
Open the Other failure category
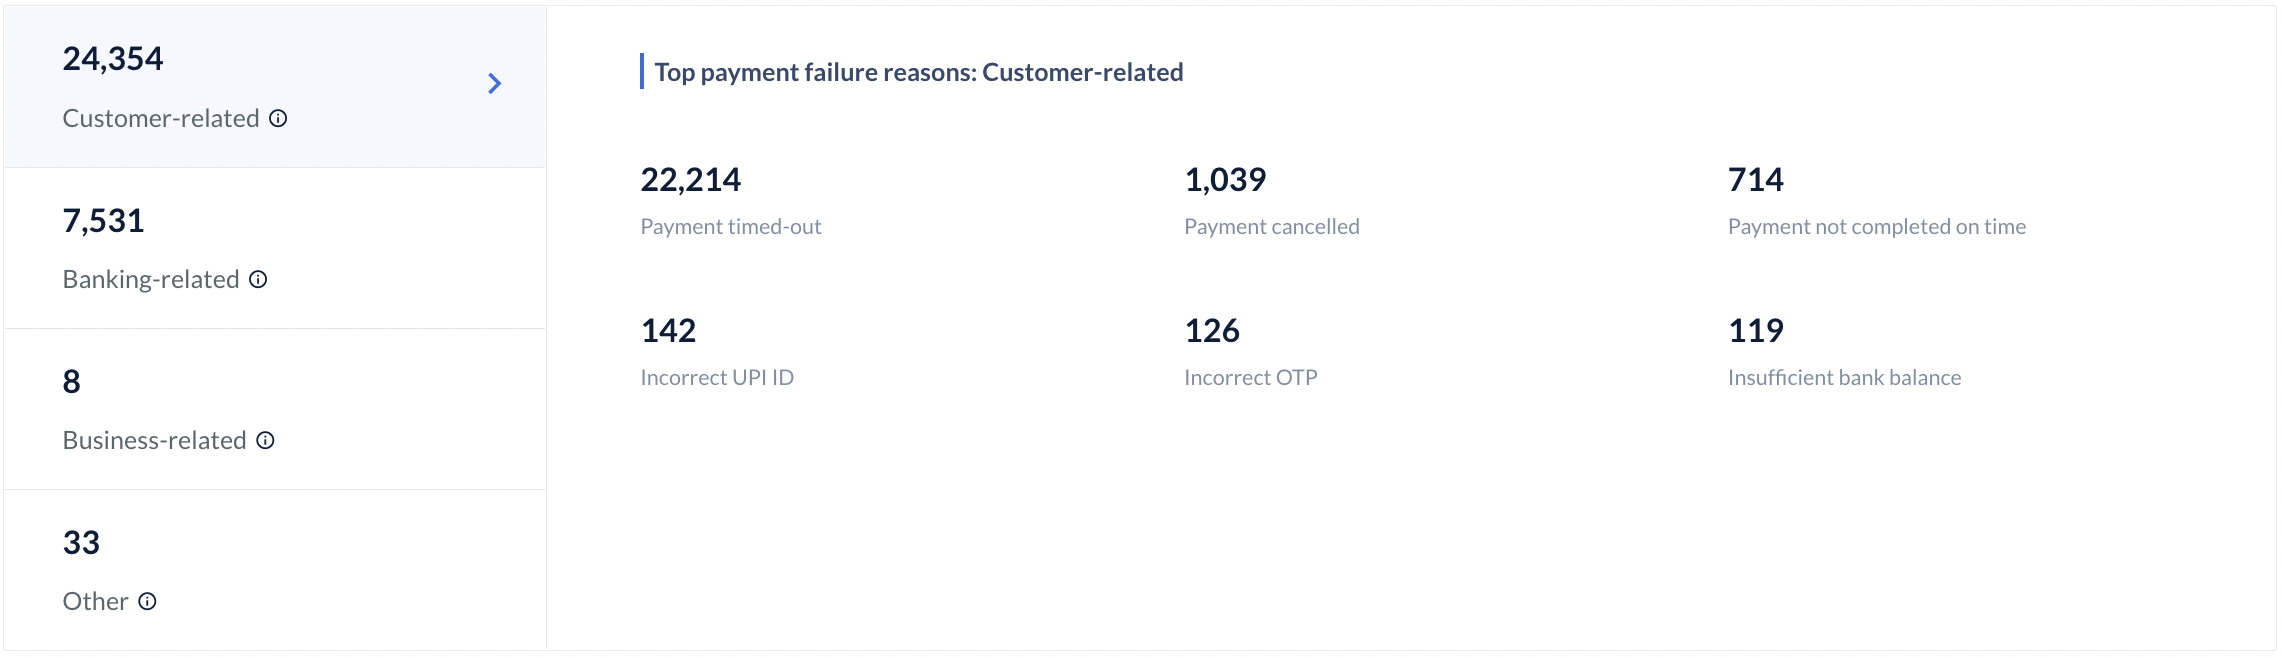tap(275, 570)
